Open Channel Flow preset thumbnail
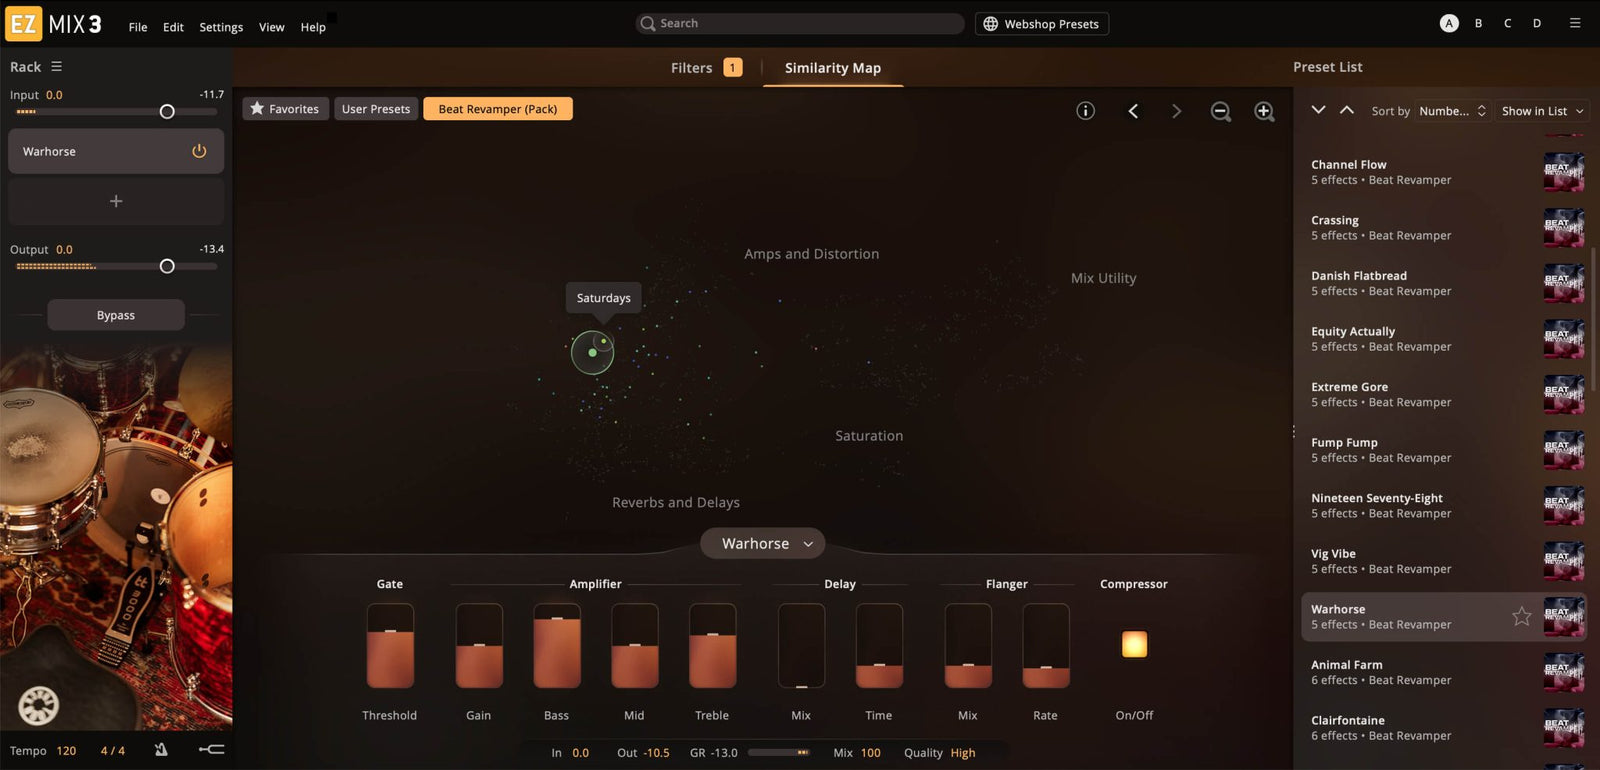 [x=1564, y=172]
